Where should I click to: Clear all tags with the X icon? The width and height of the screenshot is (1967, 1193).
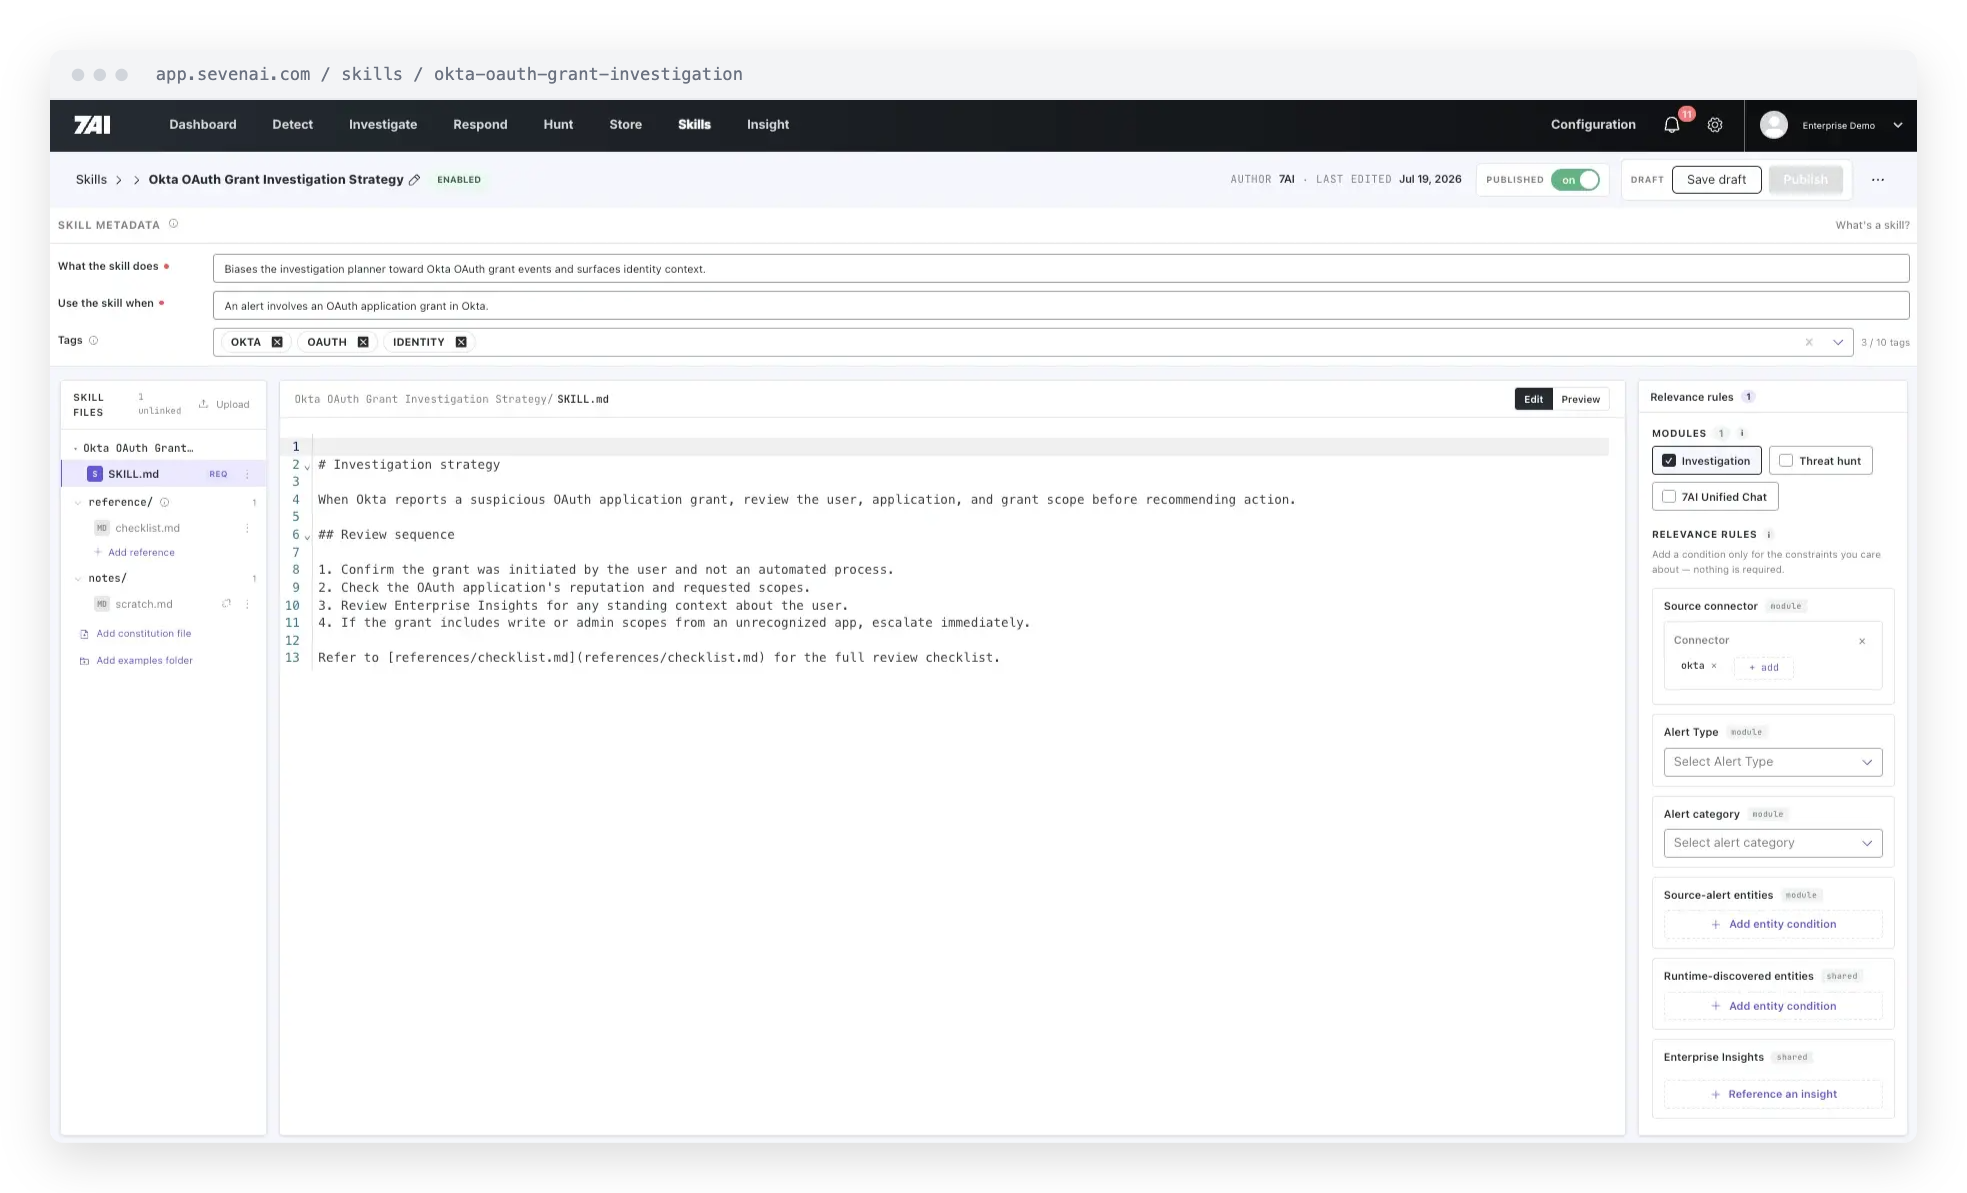(x=1809, y=342)
